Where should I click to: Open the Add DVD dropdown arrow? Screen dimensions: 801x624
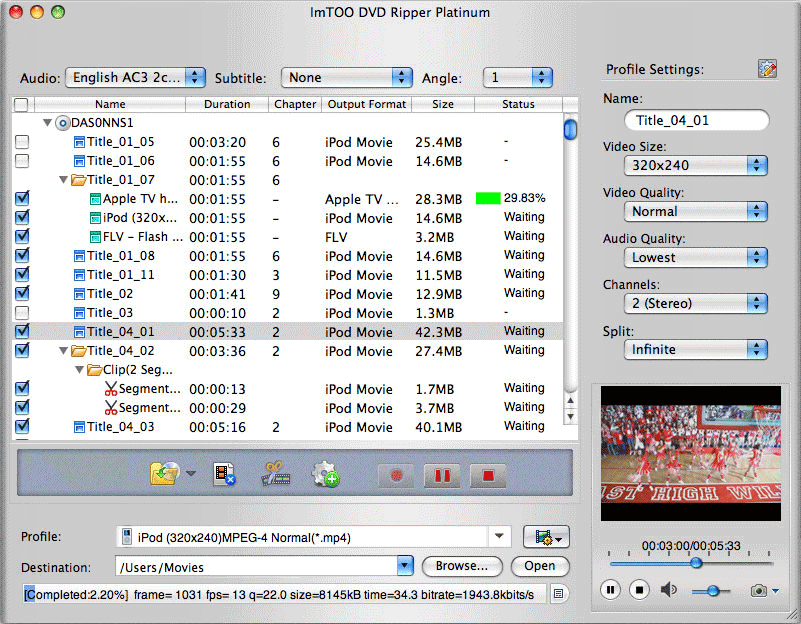pos(191,473)
